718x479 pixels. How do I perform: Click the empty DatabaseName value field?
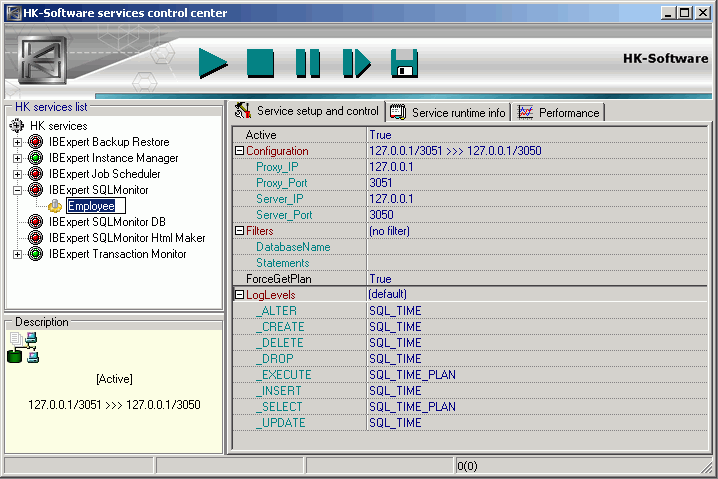pyautogui.click(x=537, y=247)
